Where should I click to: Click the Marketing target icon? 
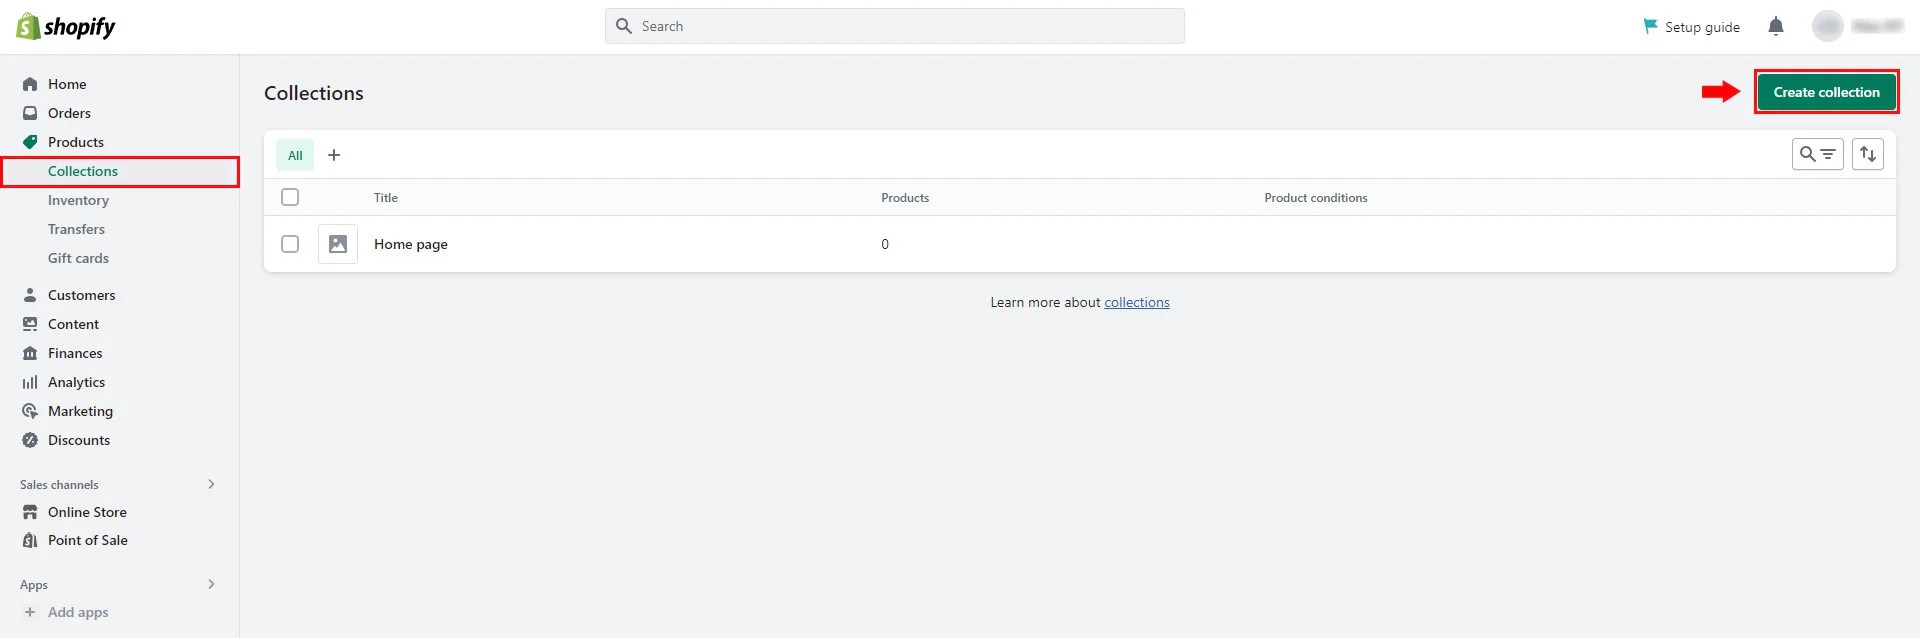point(30,411)
